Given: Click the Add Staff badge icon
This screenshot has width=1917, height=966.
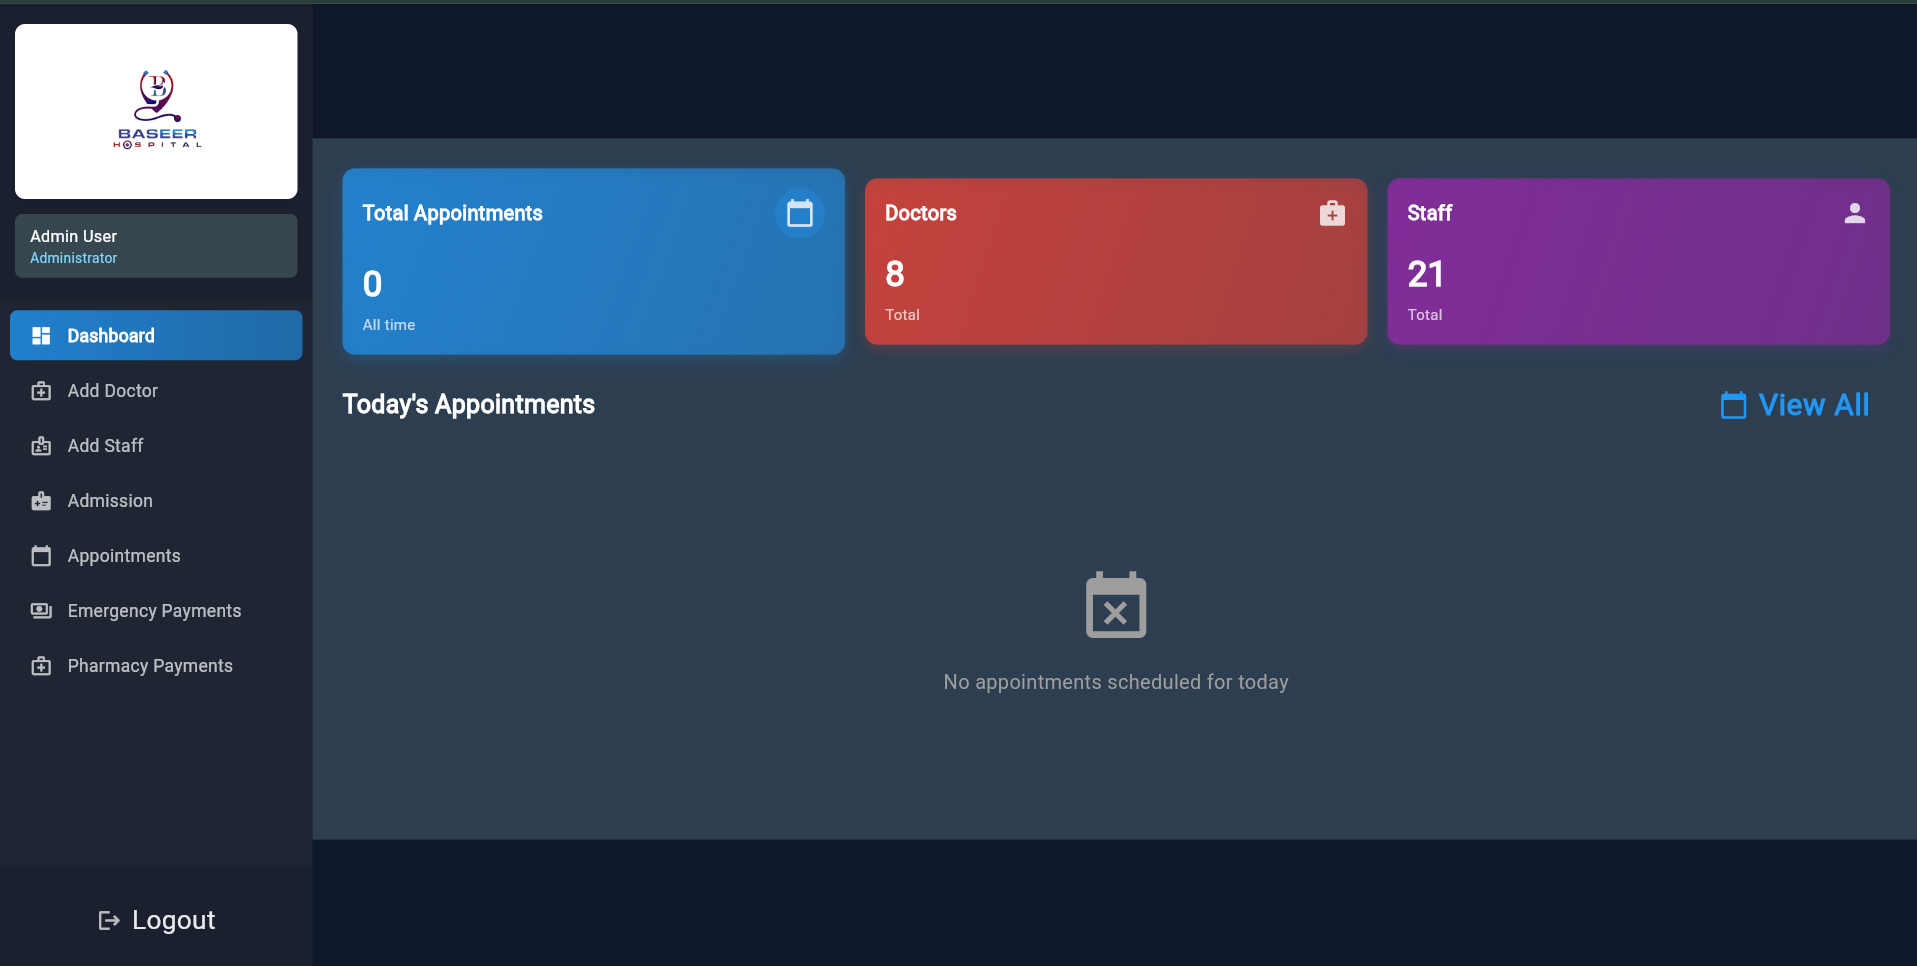Looking at the screenshot, I should (41, 446).
